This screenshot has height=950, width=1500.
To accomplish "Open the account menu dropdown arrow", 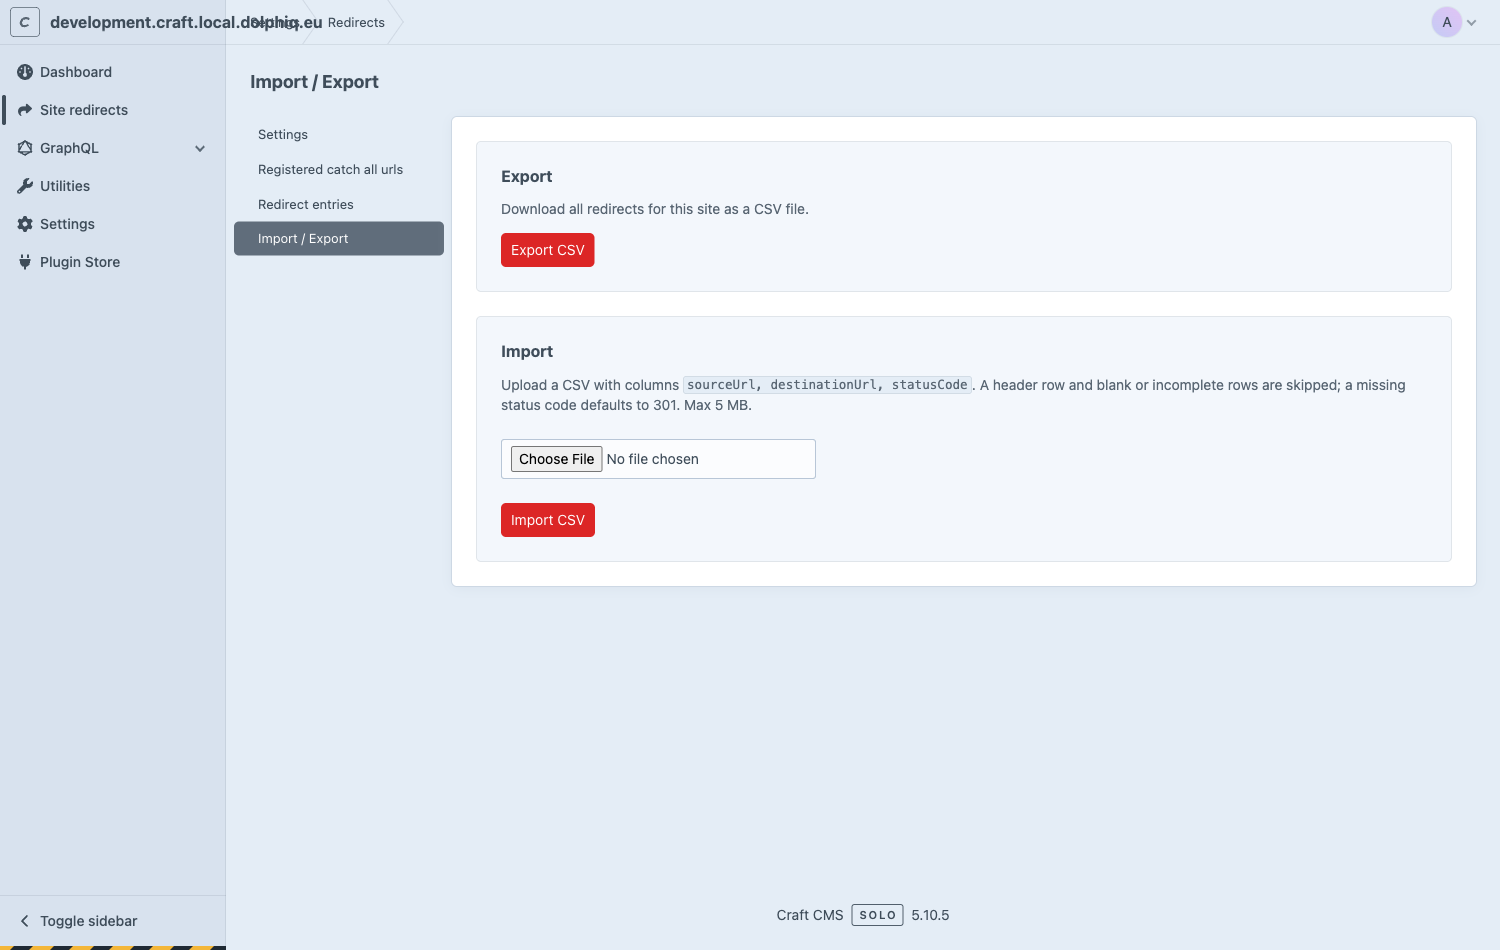I will tap(1471, 23).
